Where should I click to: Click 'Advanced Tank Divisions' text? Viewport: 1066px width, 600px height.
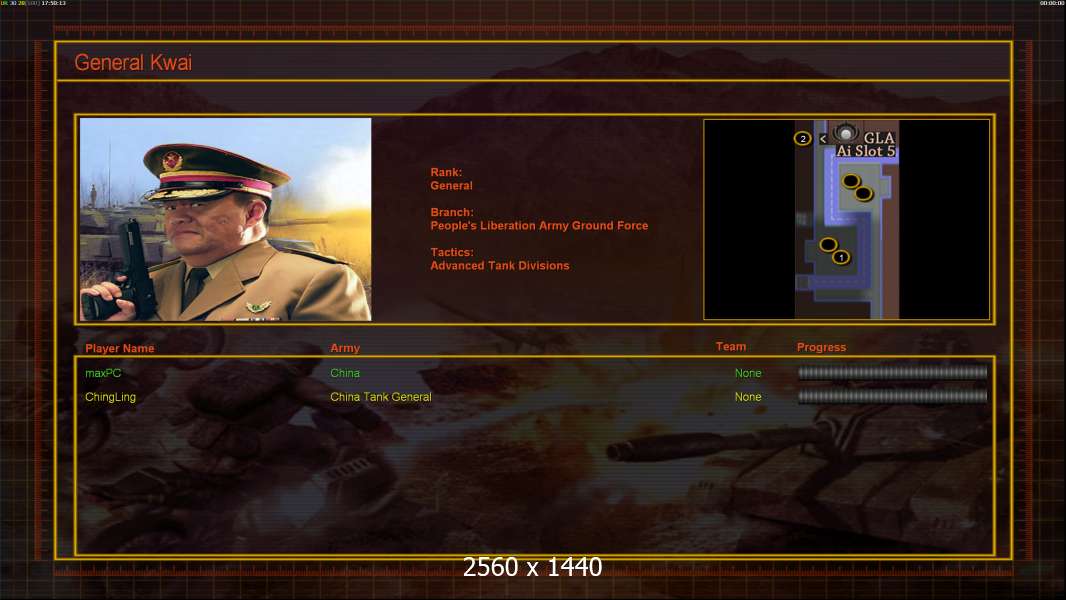tap(500, 266)
